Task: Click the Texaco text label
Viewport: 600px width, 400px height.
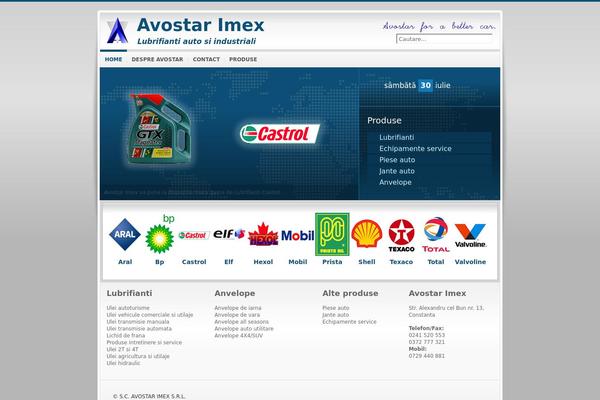Action: tap(401, 262)
